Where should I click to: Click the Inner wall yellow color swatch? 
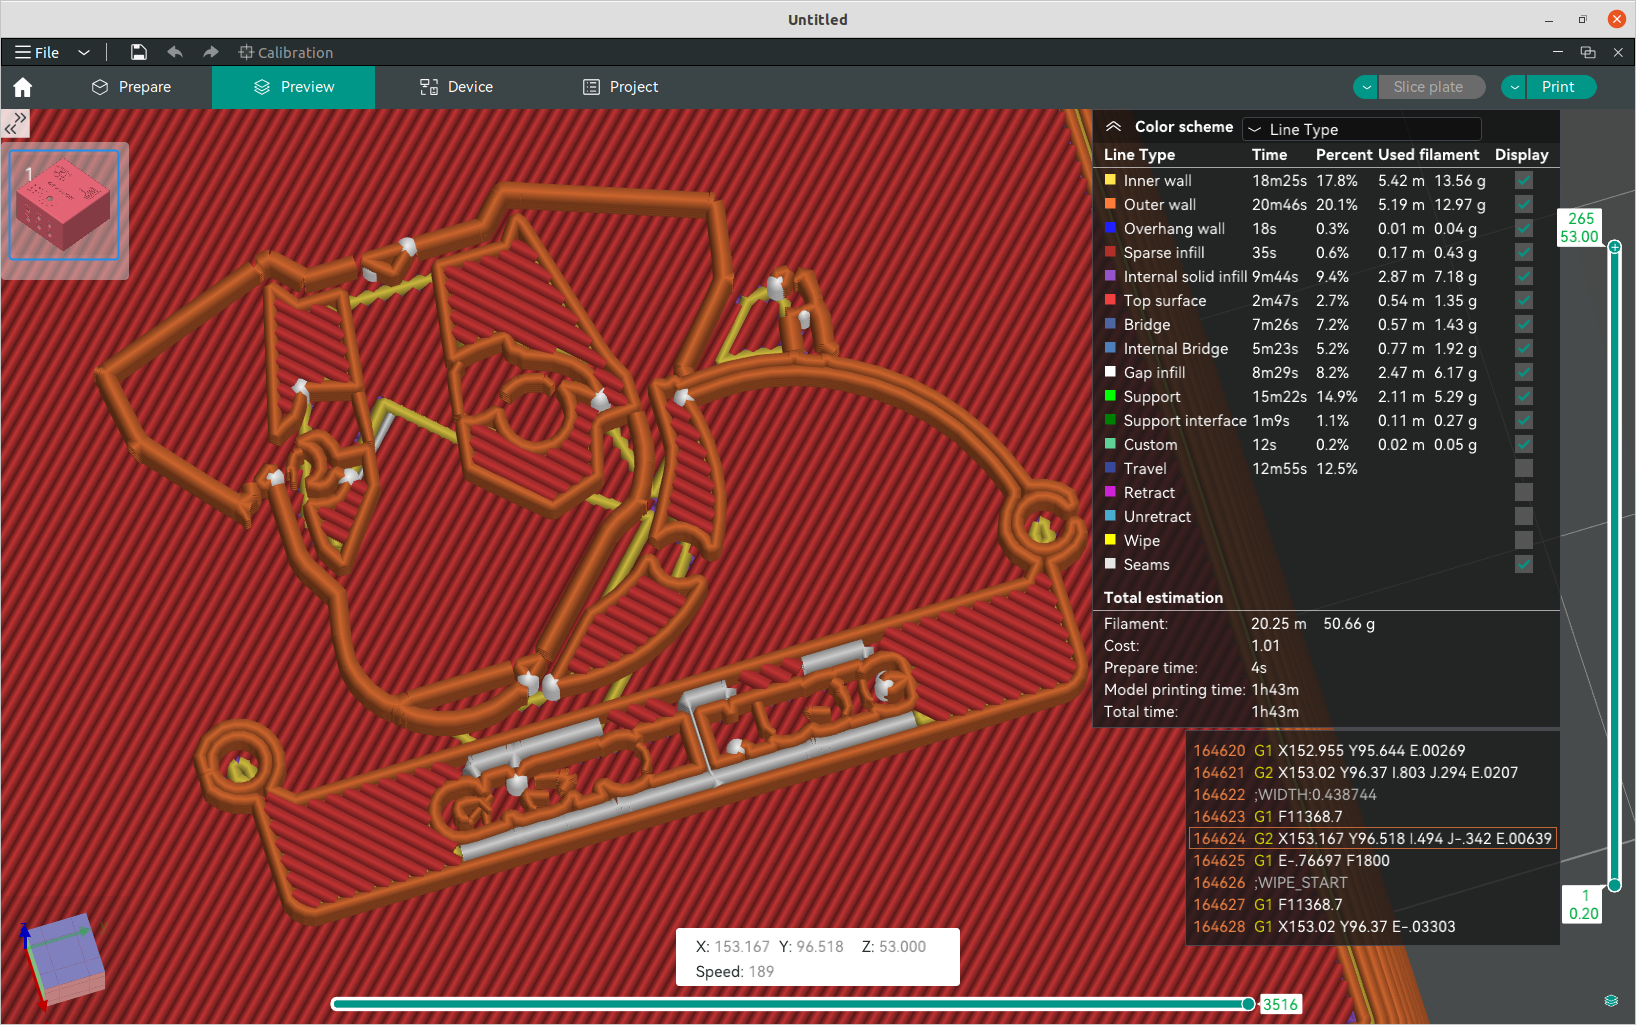[1110, 180]
